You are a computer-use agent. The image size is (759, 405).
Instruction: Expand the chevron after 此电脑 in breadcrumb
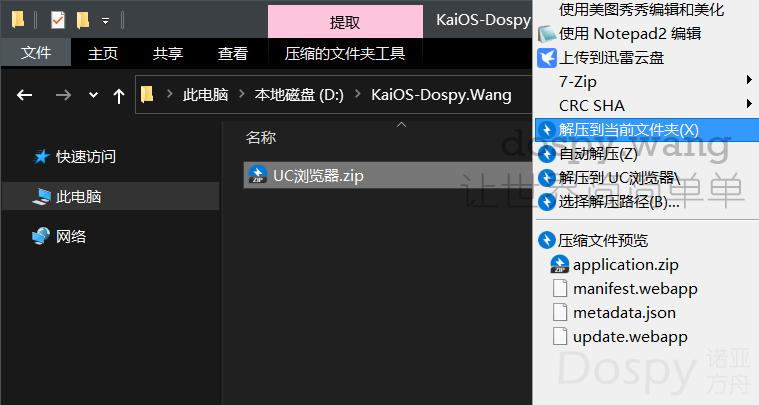(242, 93)
